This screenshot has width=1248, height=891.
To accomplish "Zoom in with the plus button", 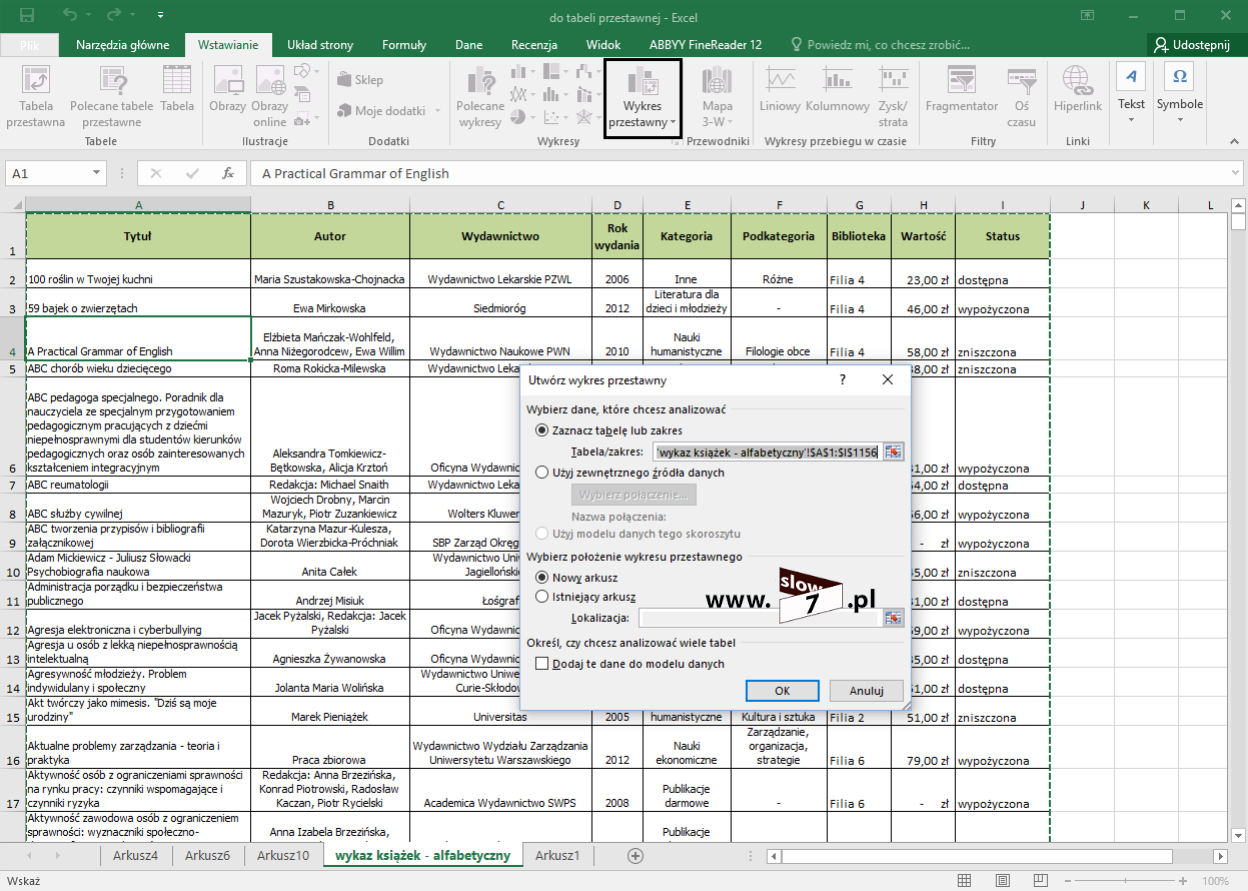I will click(1184, 881).
